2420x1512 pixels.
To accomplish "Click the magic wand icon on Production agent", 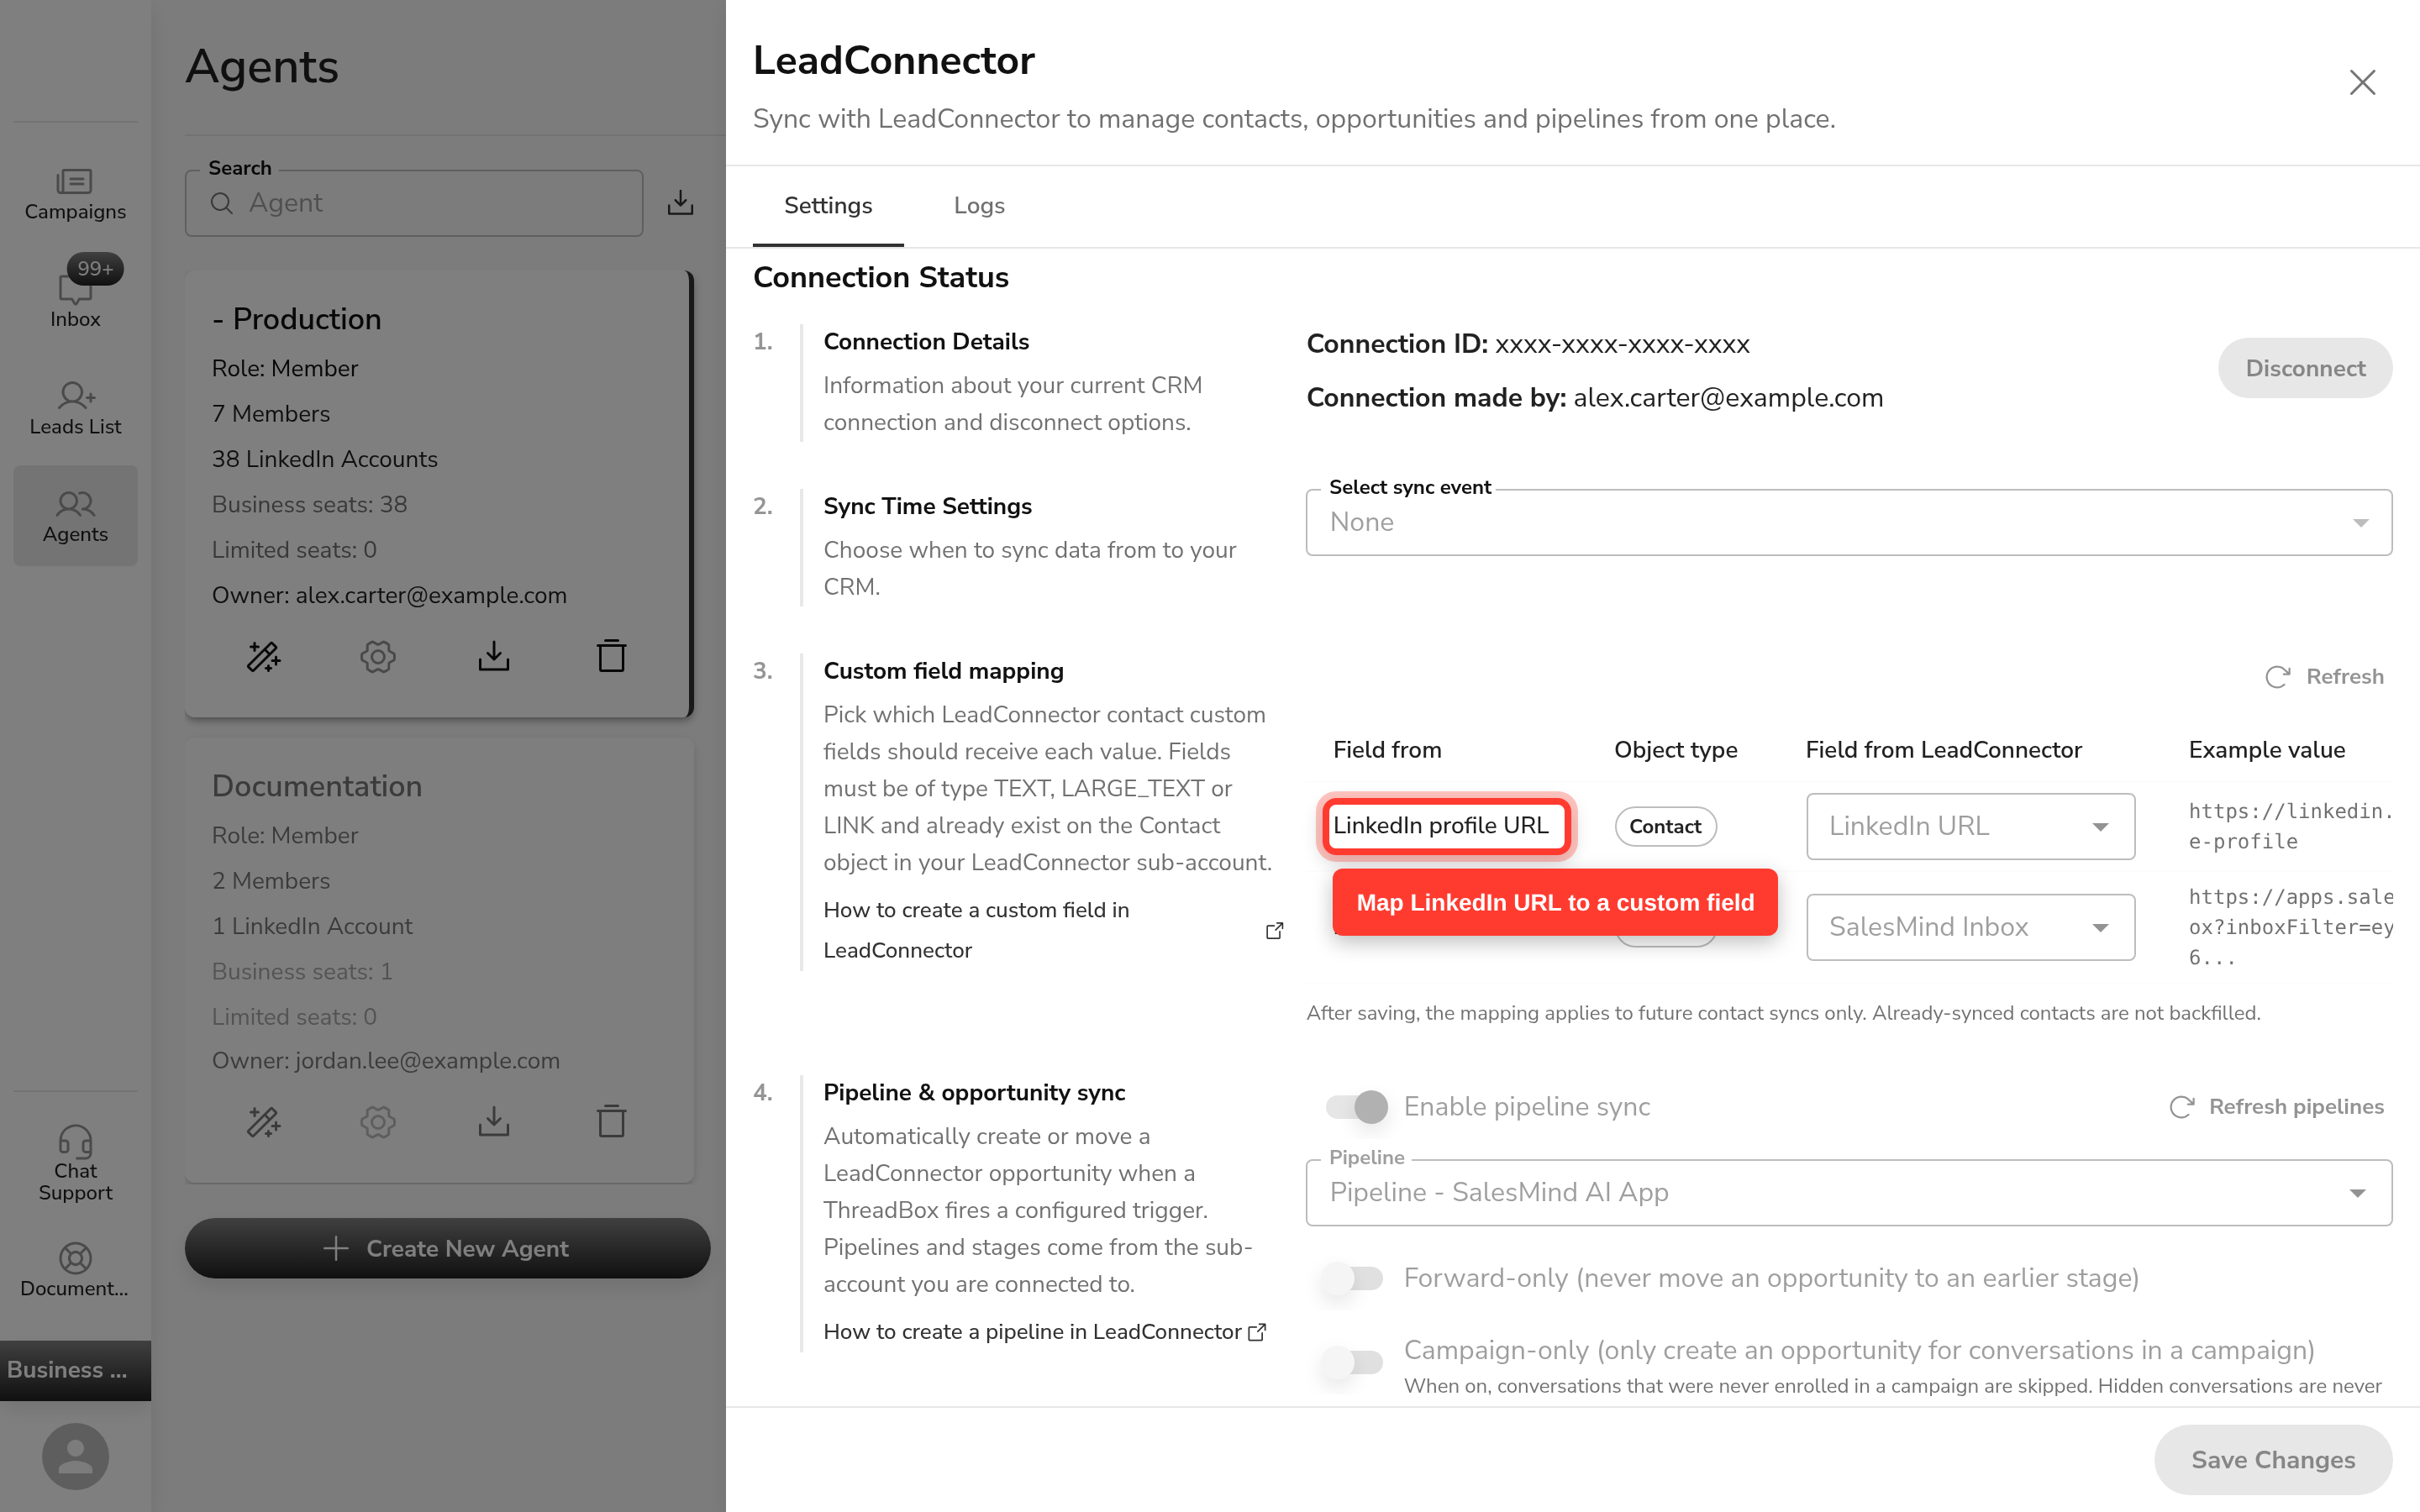I will (x=264, y=656).
